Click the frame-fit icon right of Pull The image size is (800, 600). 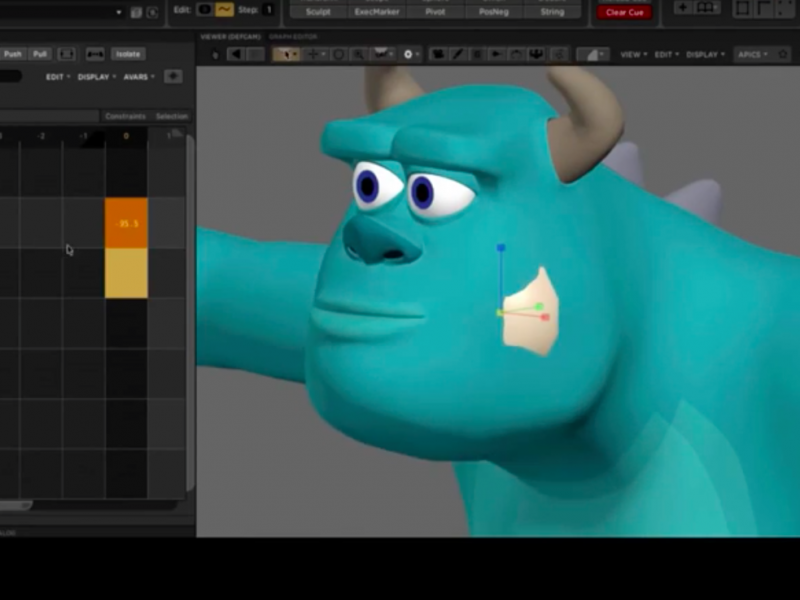tap(66, 54)
